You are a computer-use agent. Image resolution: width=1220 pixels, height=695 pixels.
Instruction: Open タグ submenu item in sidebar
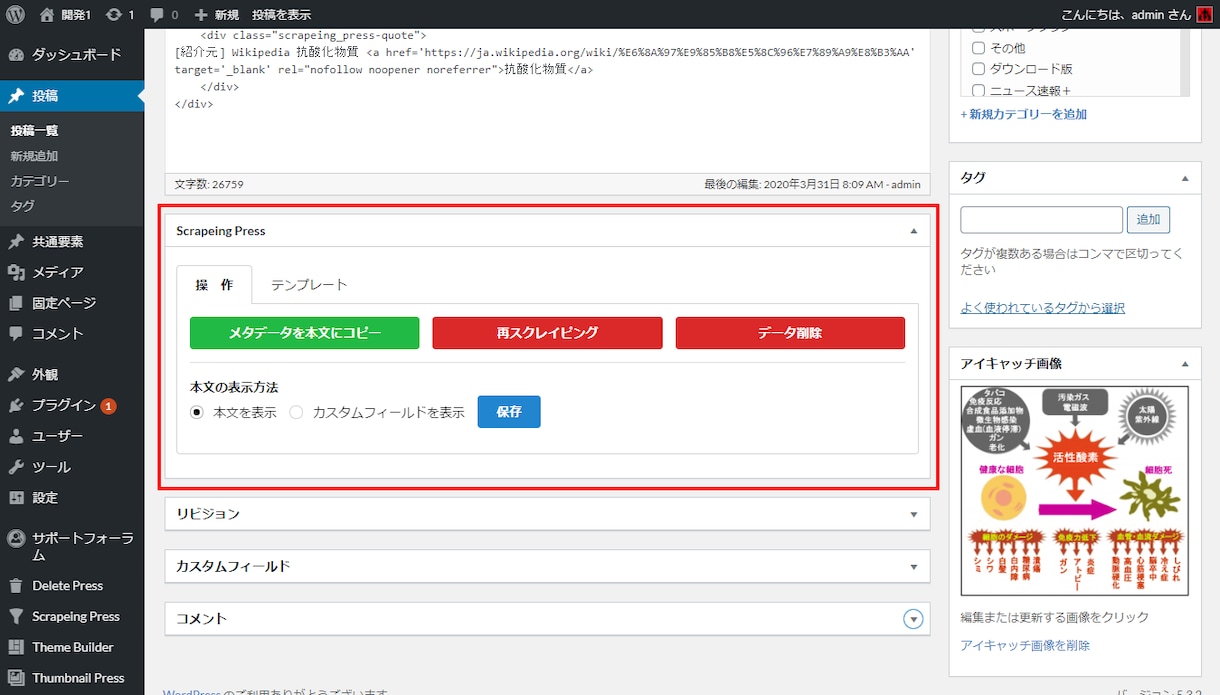pyautogui.click(x=22, y=206)
